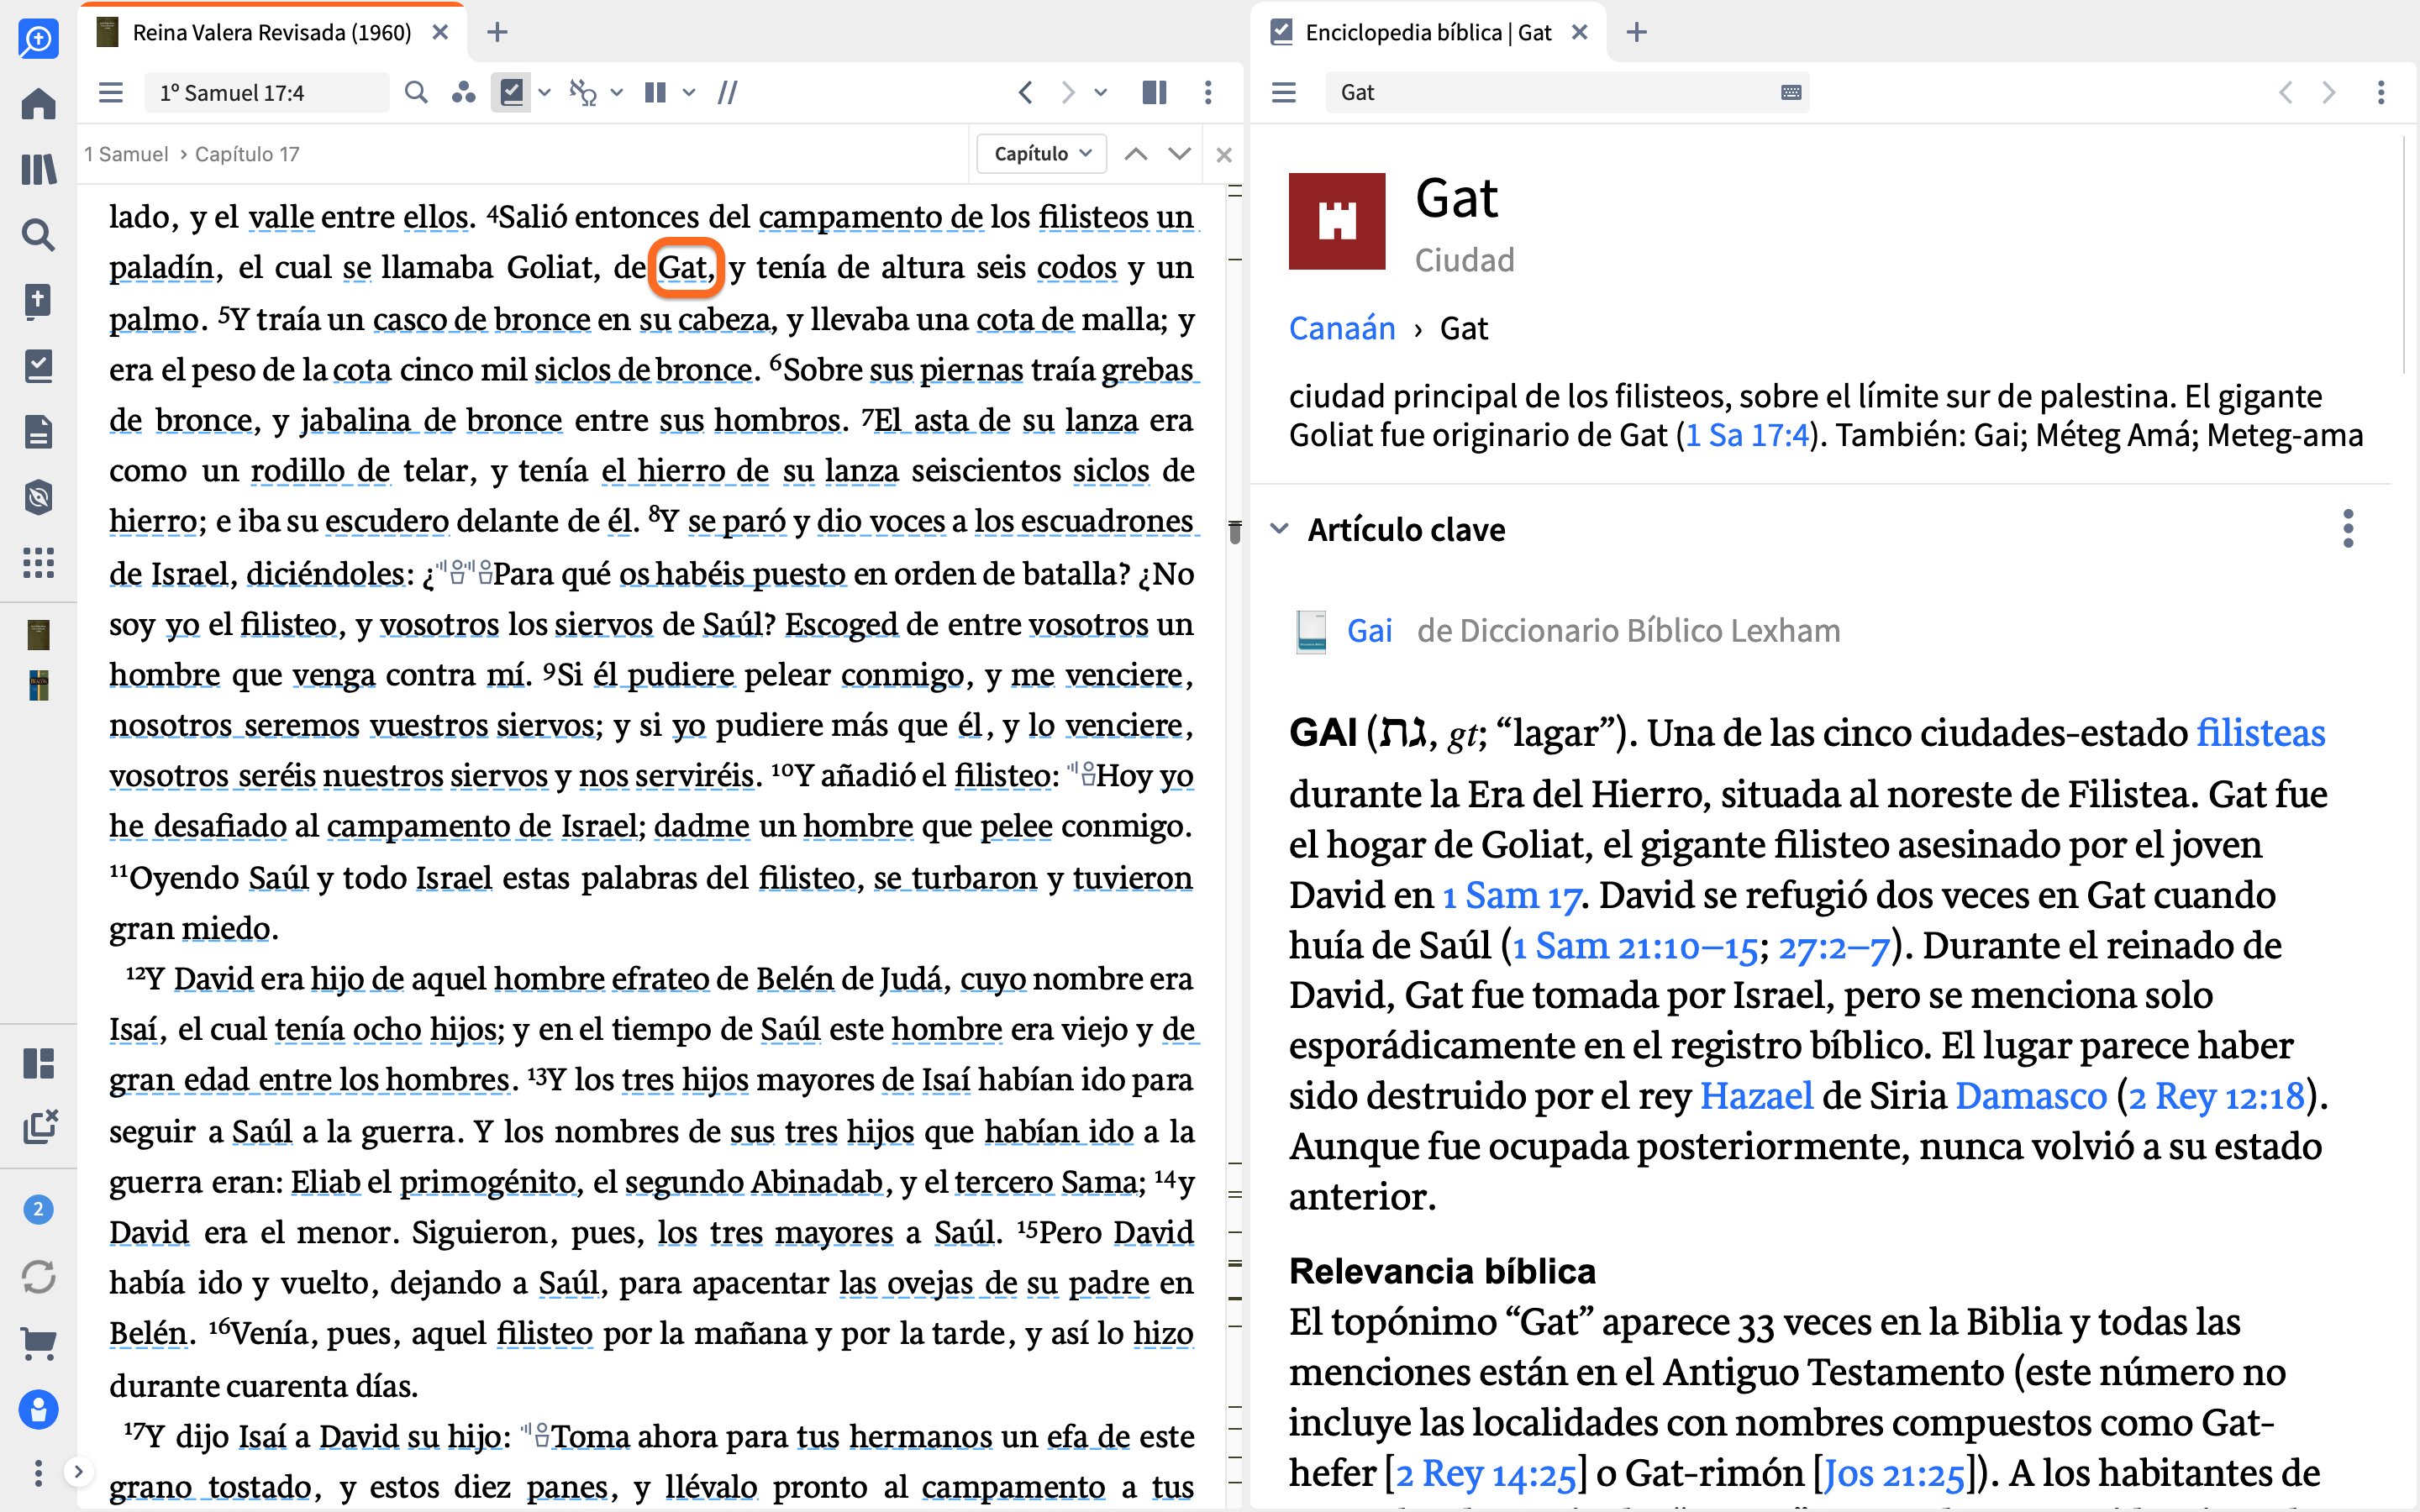This screenshot has height=1512, width=2420.
Task: Open the 1 Sa 17:4 reference link
Action: [1747, 436]
